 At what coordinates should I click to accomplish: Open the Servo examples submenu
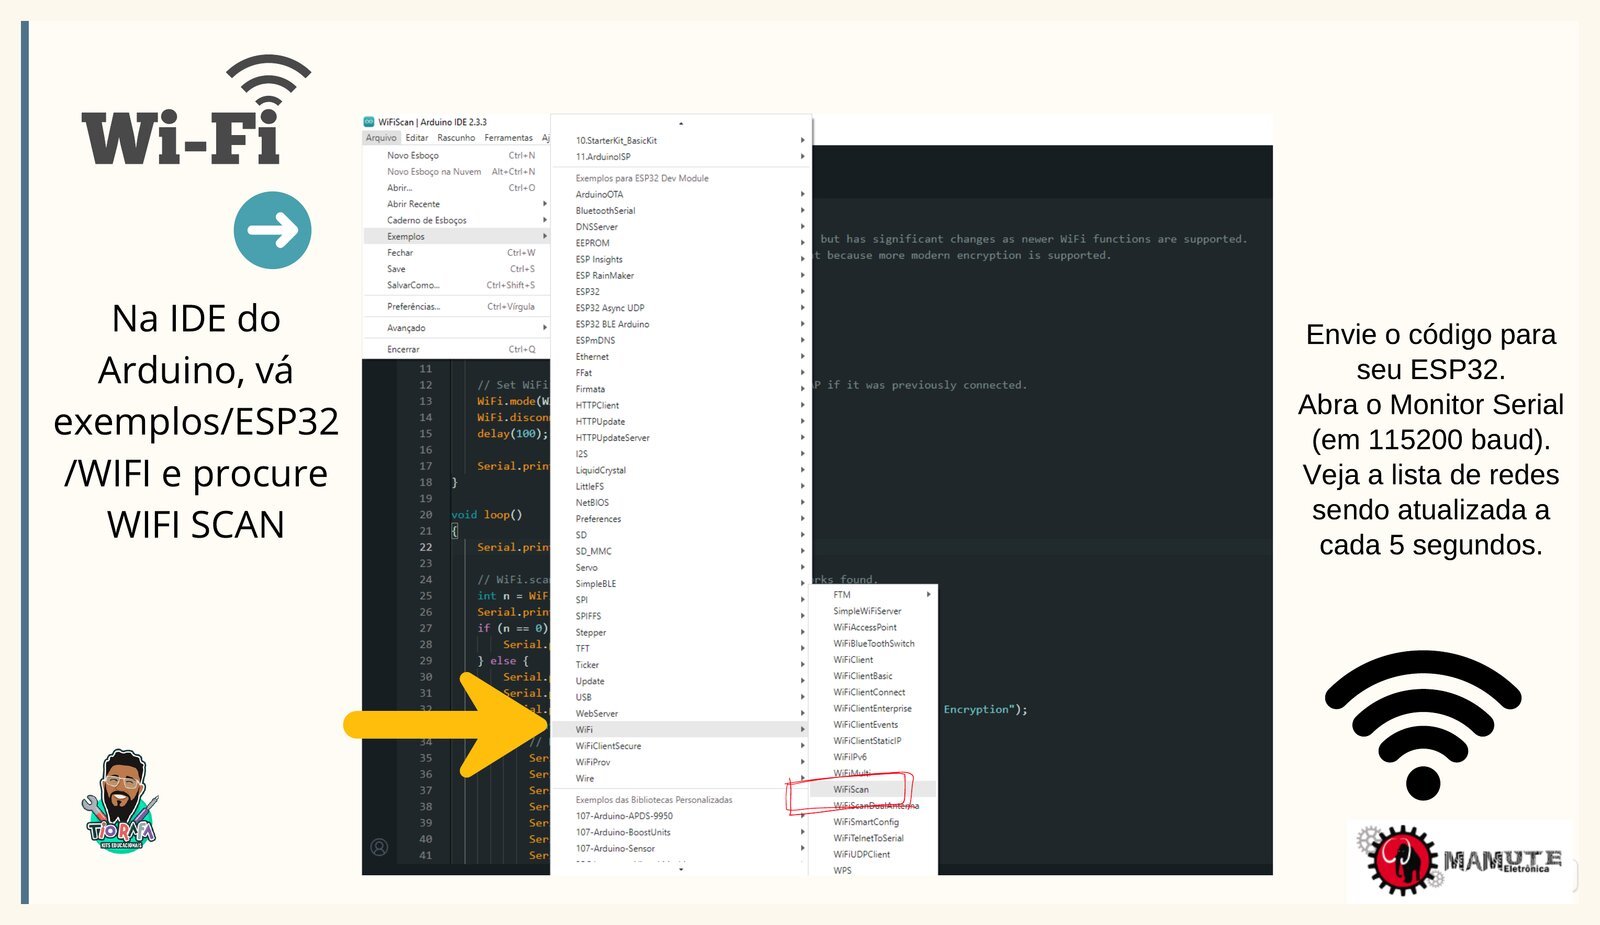coord(681,568)
